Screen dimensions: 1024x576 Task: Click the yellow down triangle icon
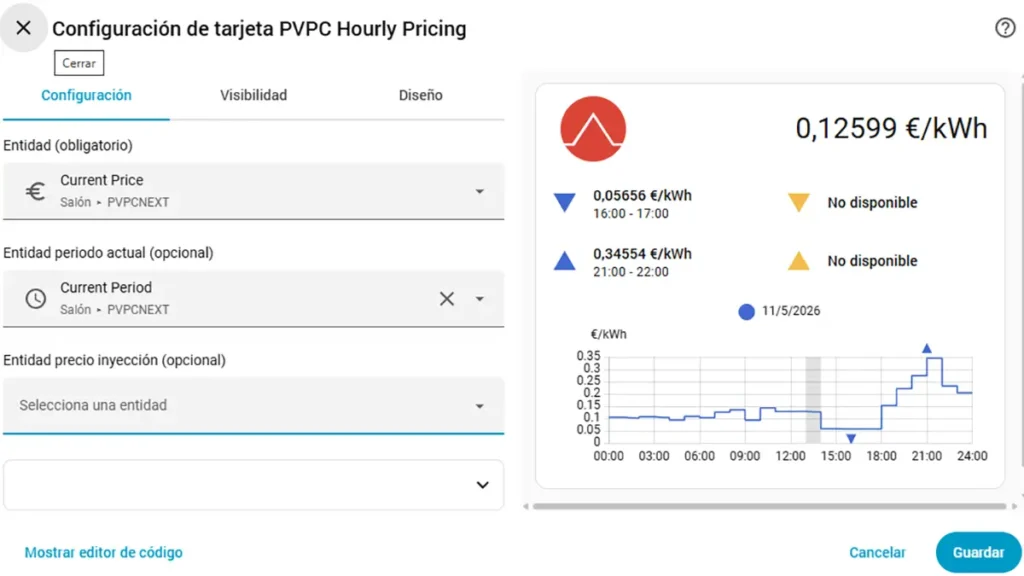coord(799,202)
